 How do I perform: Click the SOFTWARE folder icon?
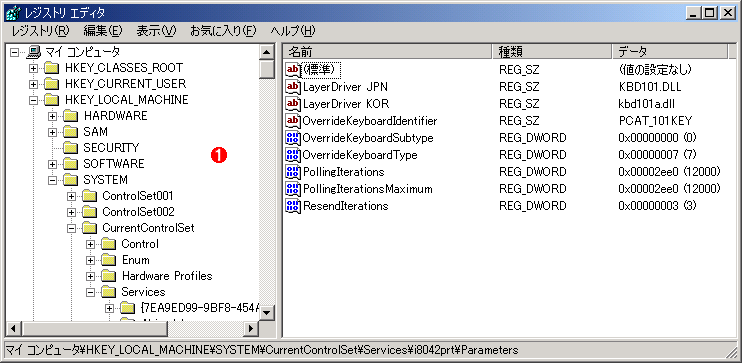tap(70, 164)
